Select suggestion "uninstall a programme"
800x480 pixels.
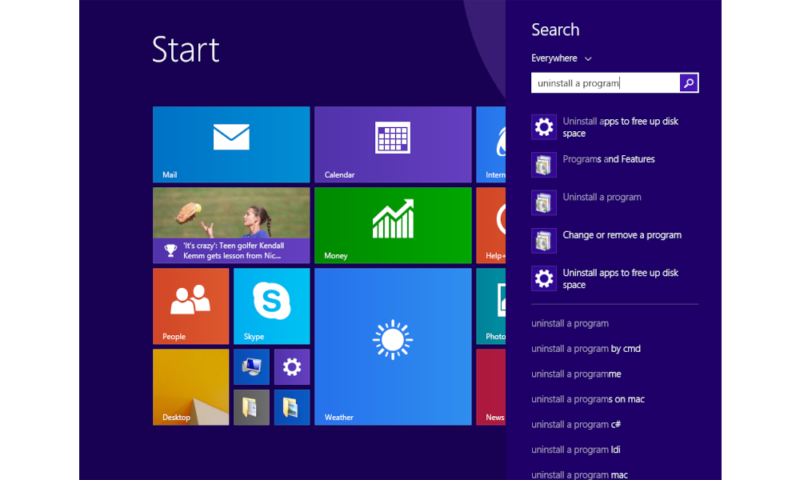pyautogui.click(x=576, y=374)
